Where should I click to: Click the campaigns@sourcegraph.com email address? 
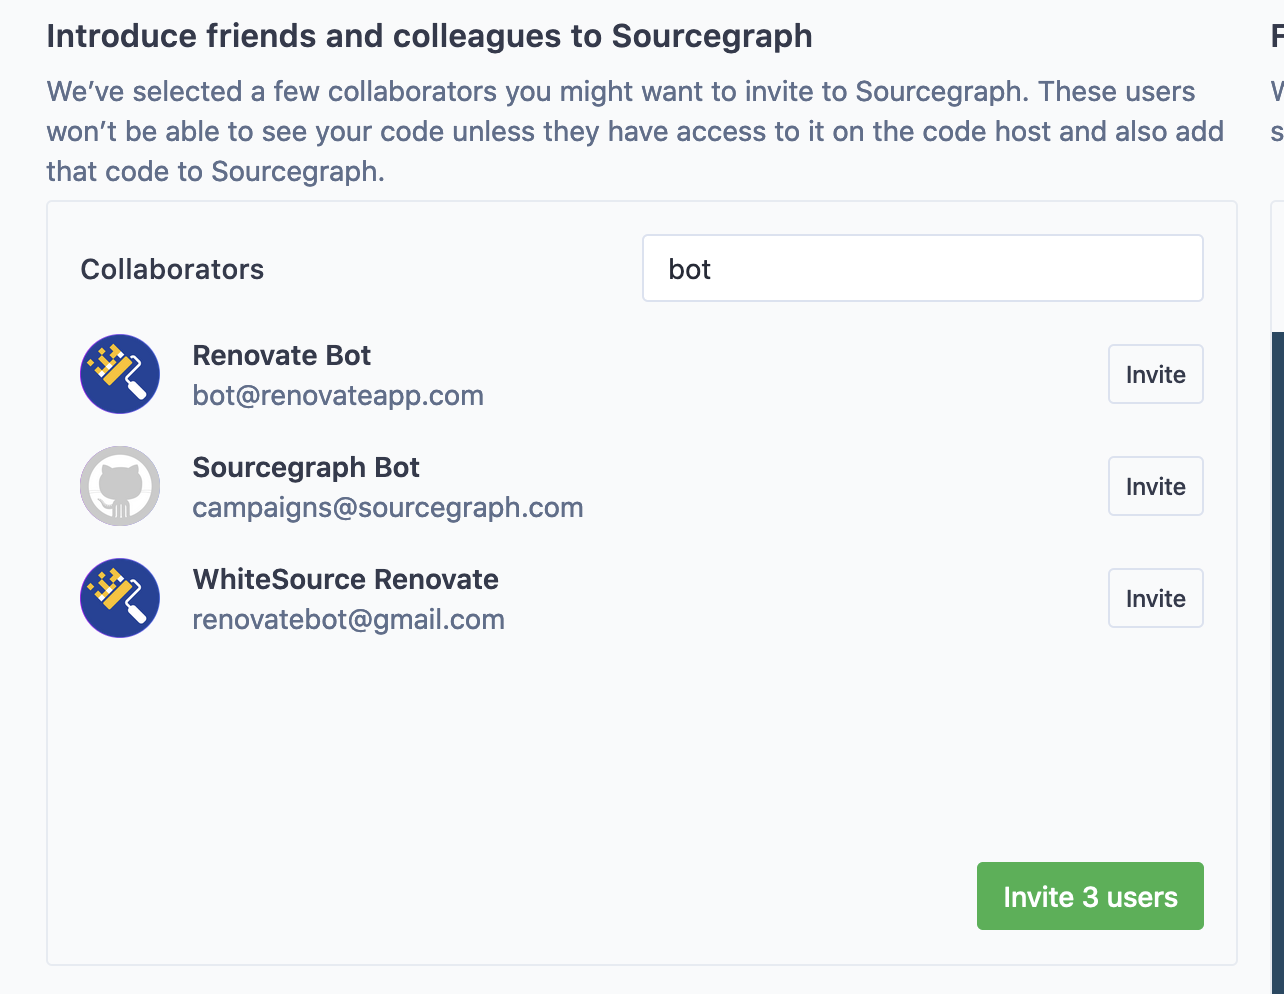(388, 507)
